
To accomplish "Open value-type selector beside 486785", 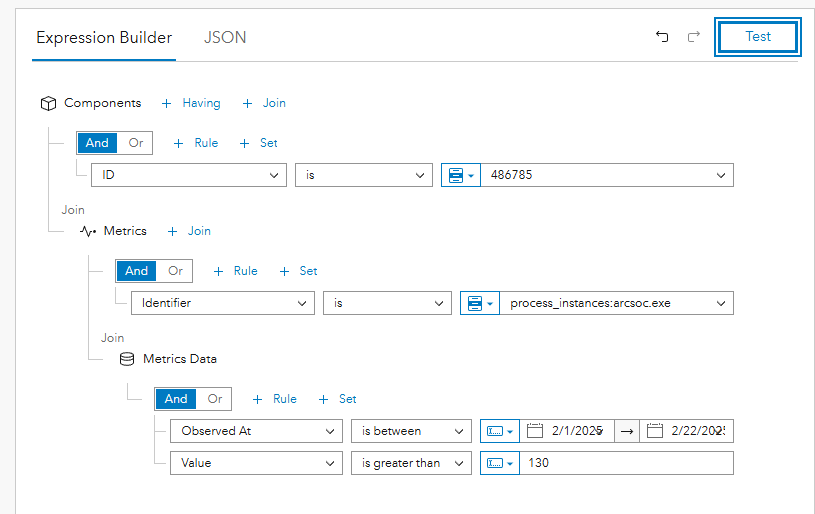I will click(x=460, y=175).
